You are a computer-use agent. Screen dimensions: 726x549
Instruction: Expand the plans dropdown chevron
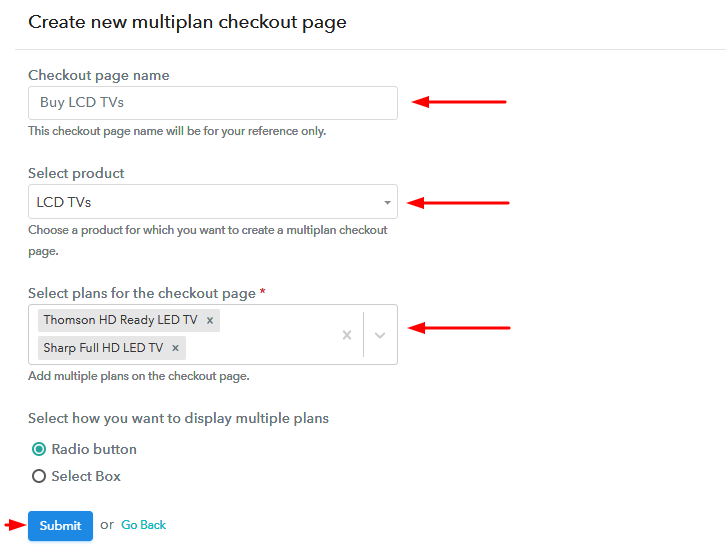tap(380, 335)
